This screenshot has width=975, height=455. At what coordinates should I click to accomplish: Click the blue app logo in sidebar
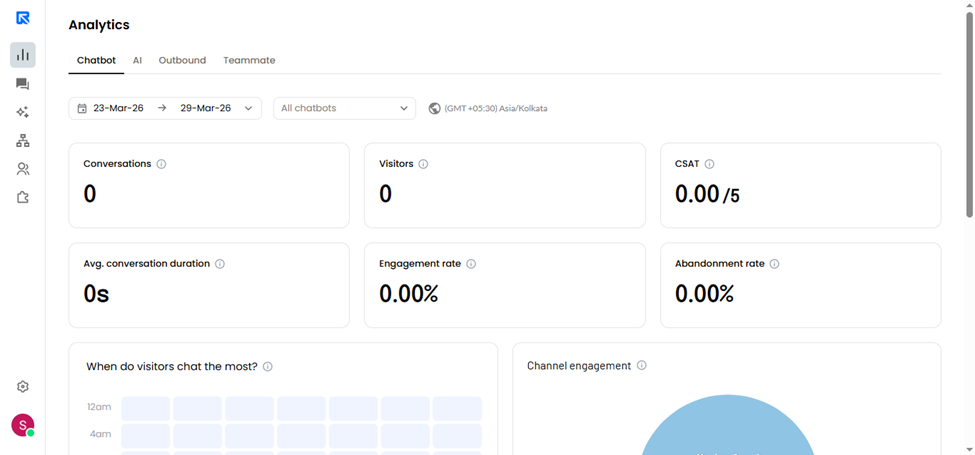click(x=23, y=18)
